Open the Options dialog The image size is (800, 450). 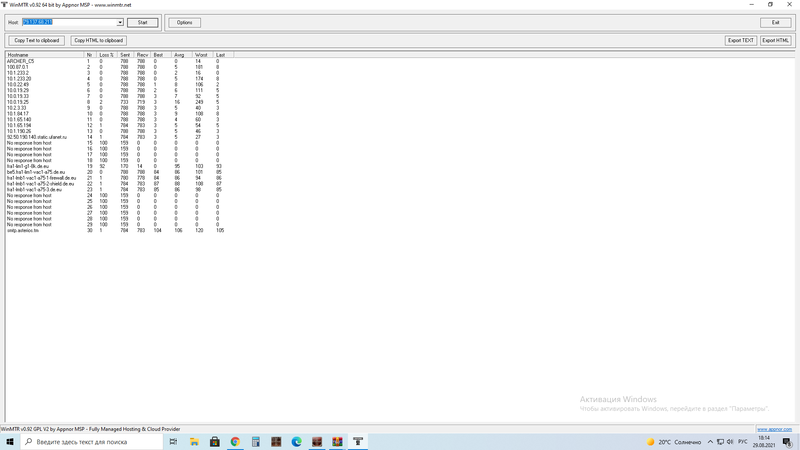(x=185, y=22)
